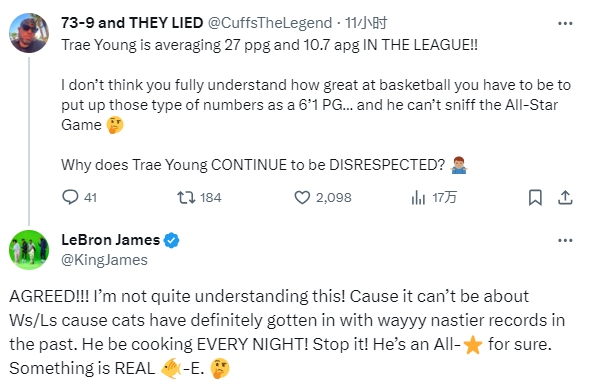The image size is (591, 380).
Task: Click LeBron James verified badge
Action: pos(171,240)
